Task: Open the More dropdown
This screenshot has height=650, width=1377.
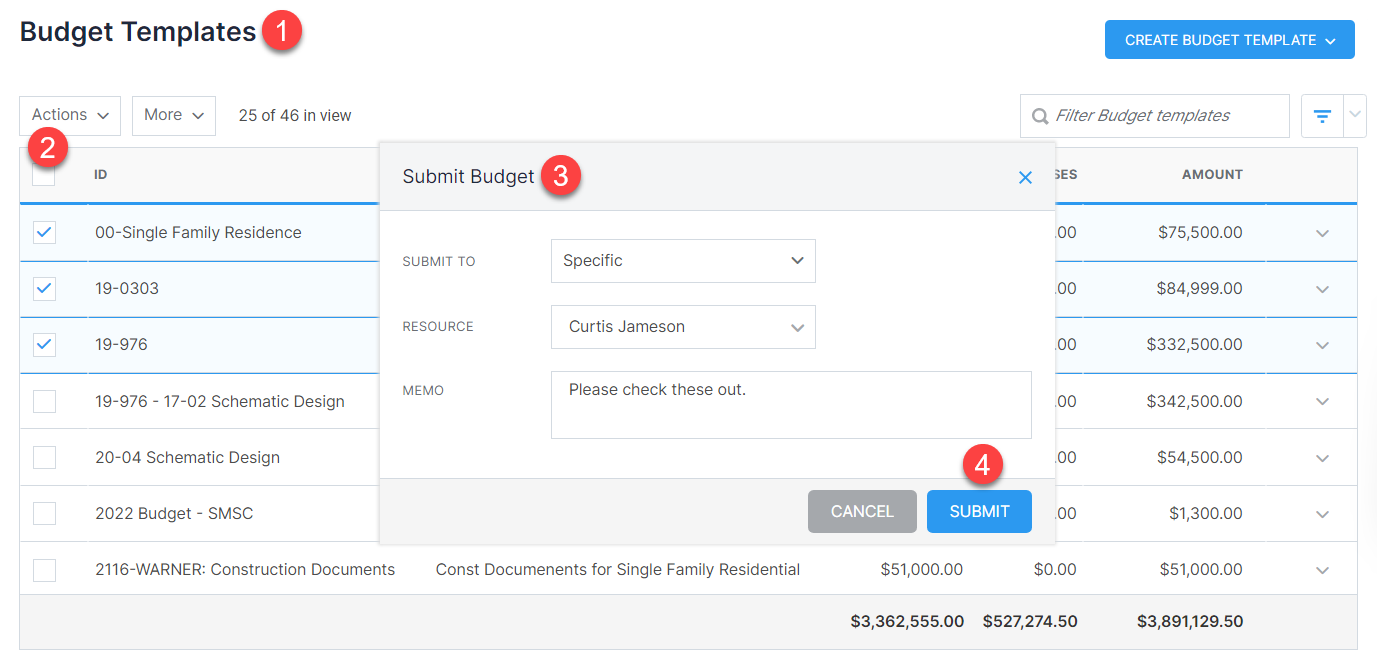Action: coord(173,115)
